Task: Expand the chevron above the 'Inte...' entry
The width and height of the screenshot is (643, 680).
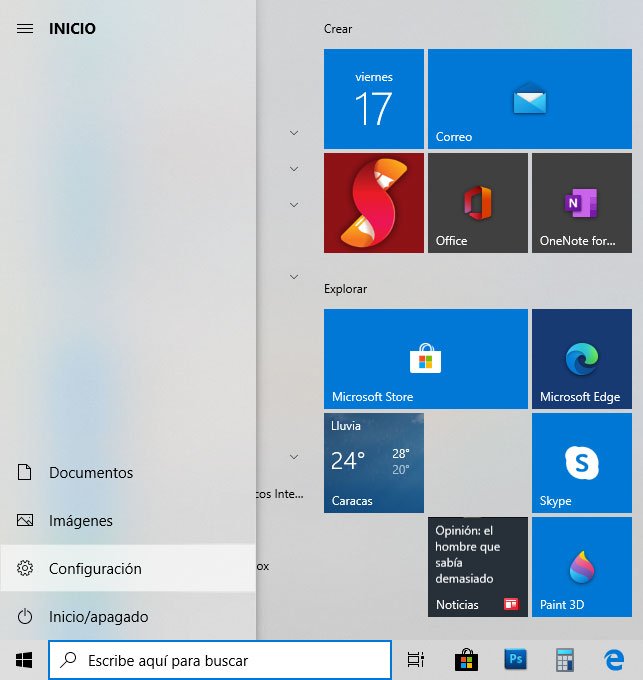Action: point(294,457)
